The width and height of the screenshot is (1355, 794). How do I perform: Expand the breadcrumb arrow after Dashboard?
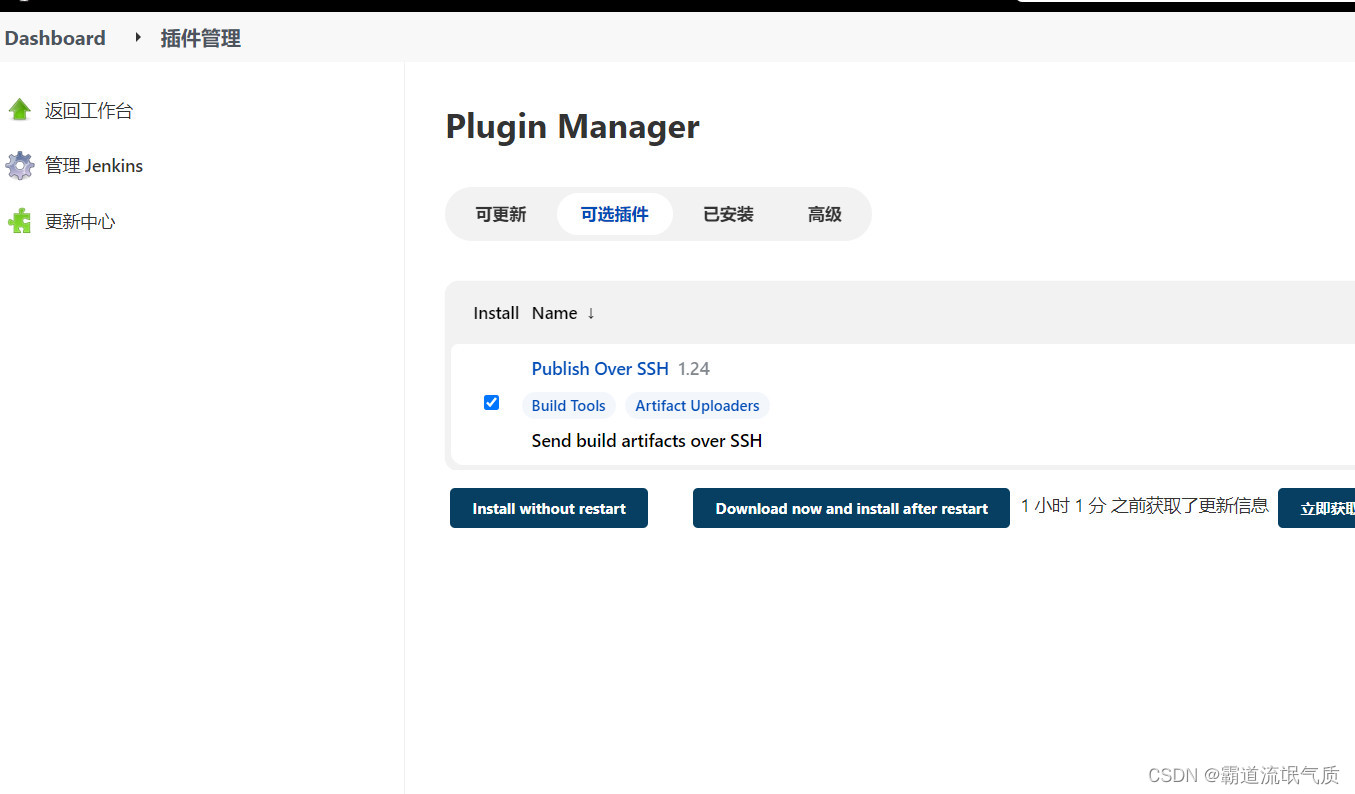[x=138, y=38]
